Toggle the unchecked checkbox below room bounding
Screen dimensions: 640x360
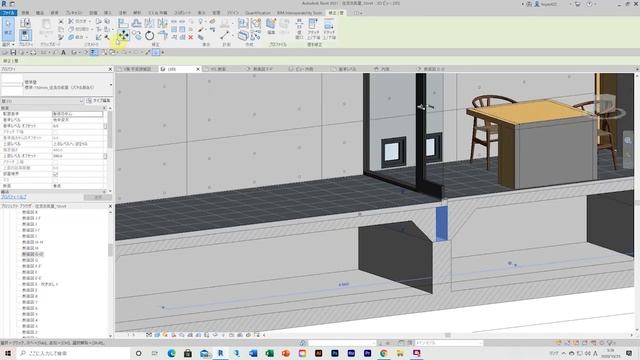click(x=56, y=180)
